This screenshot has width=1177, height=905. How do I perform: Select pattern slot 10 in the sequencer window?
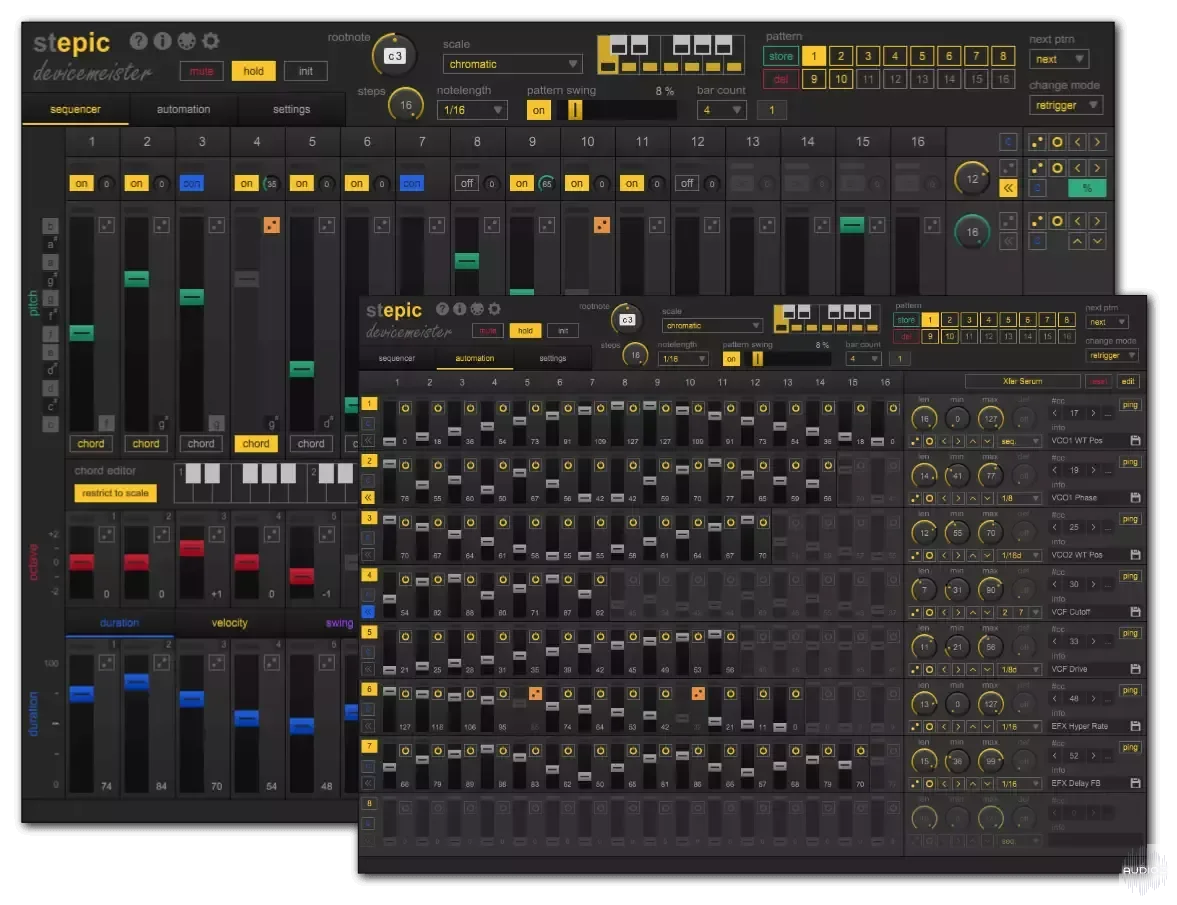click(841, 80)
